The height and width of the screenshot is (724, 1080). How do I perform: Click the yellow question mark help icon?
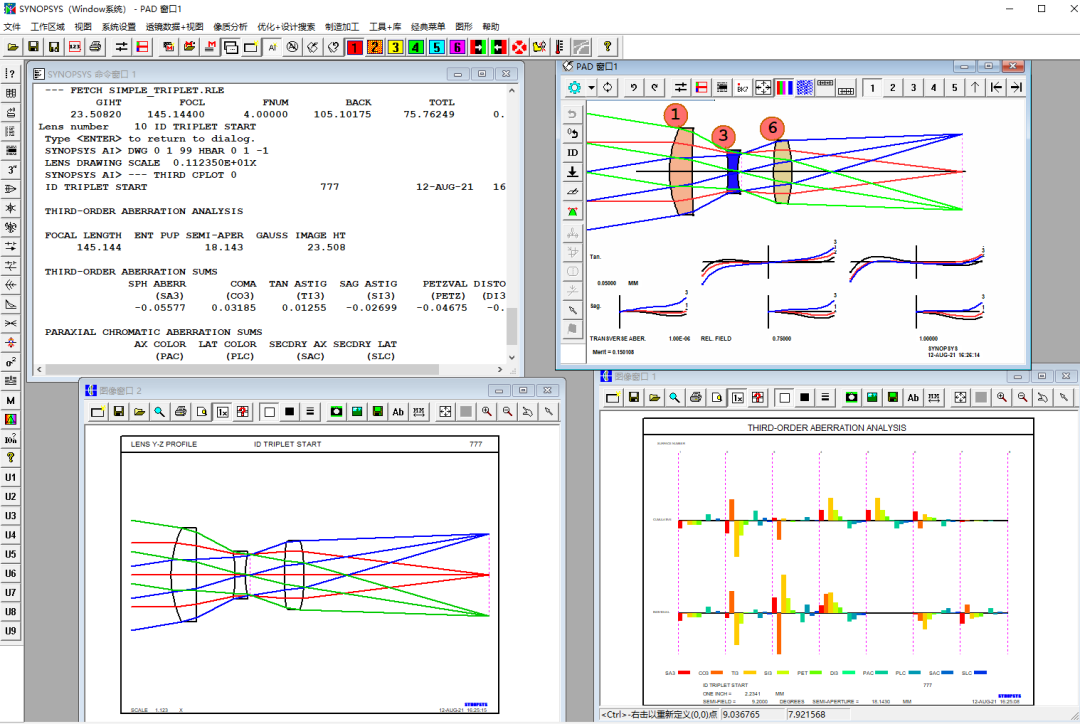607,47
